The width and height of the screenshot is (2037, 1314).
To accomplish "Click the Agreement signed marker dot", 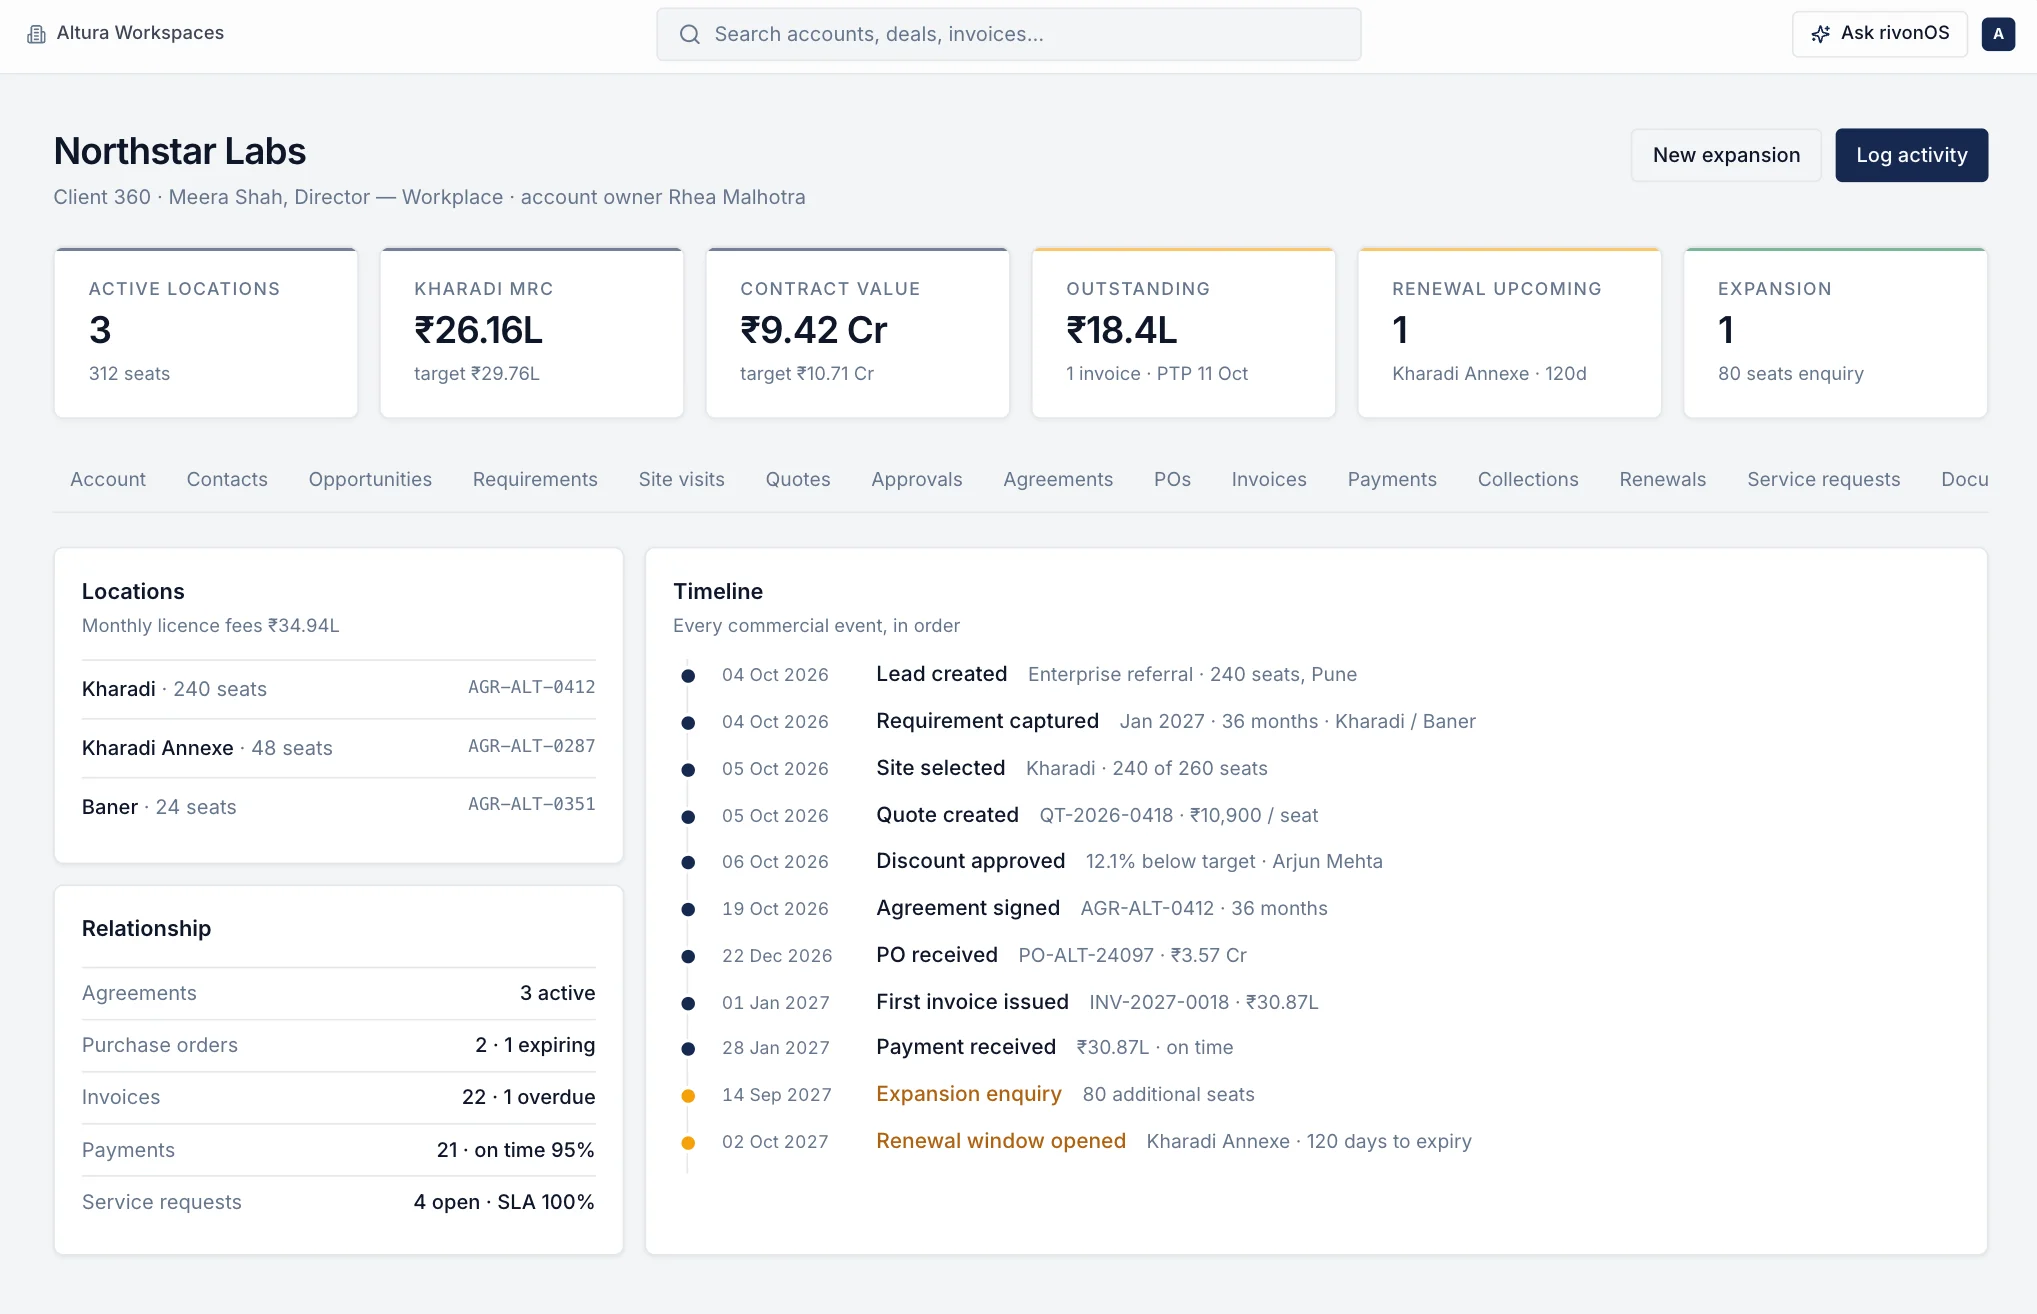I will pyautogui.click(x=688, y=910).
